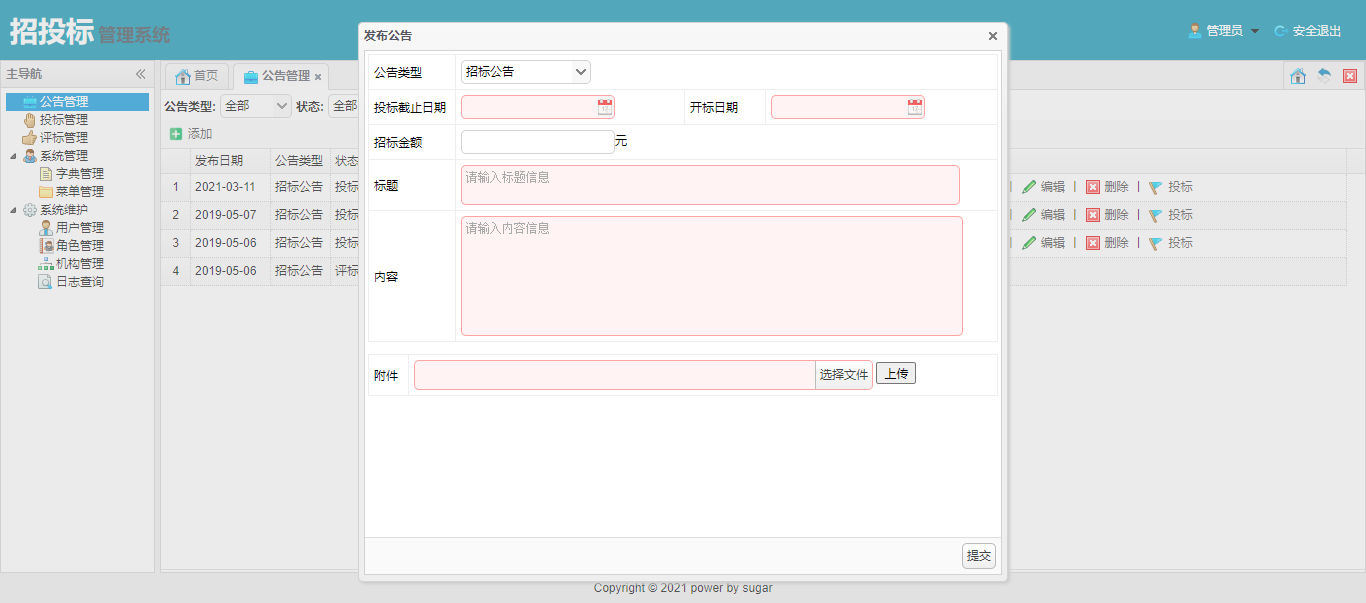Click the 提交 submit button
The height and width of the screenshot is (603, 1366).
(979, 556)
